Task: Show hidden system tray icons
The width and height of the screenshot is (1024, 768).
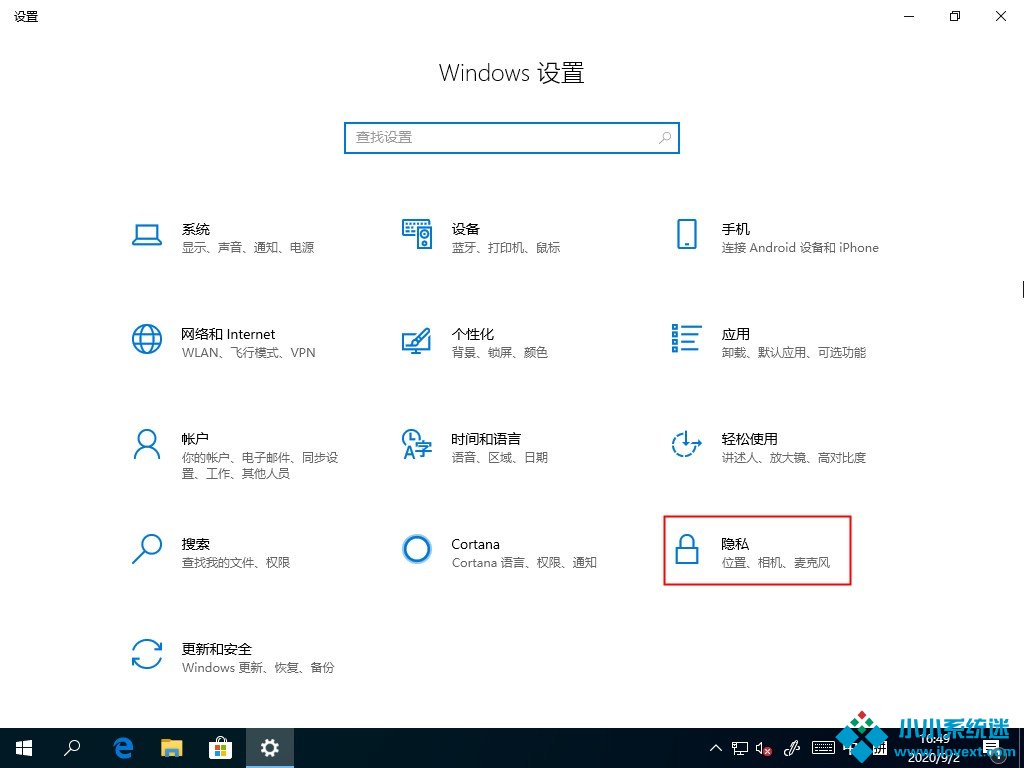Action: click(x=716, y=748)
